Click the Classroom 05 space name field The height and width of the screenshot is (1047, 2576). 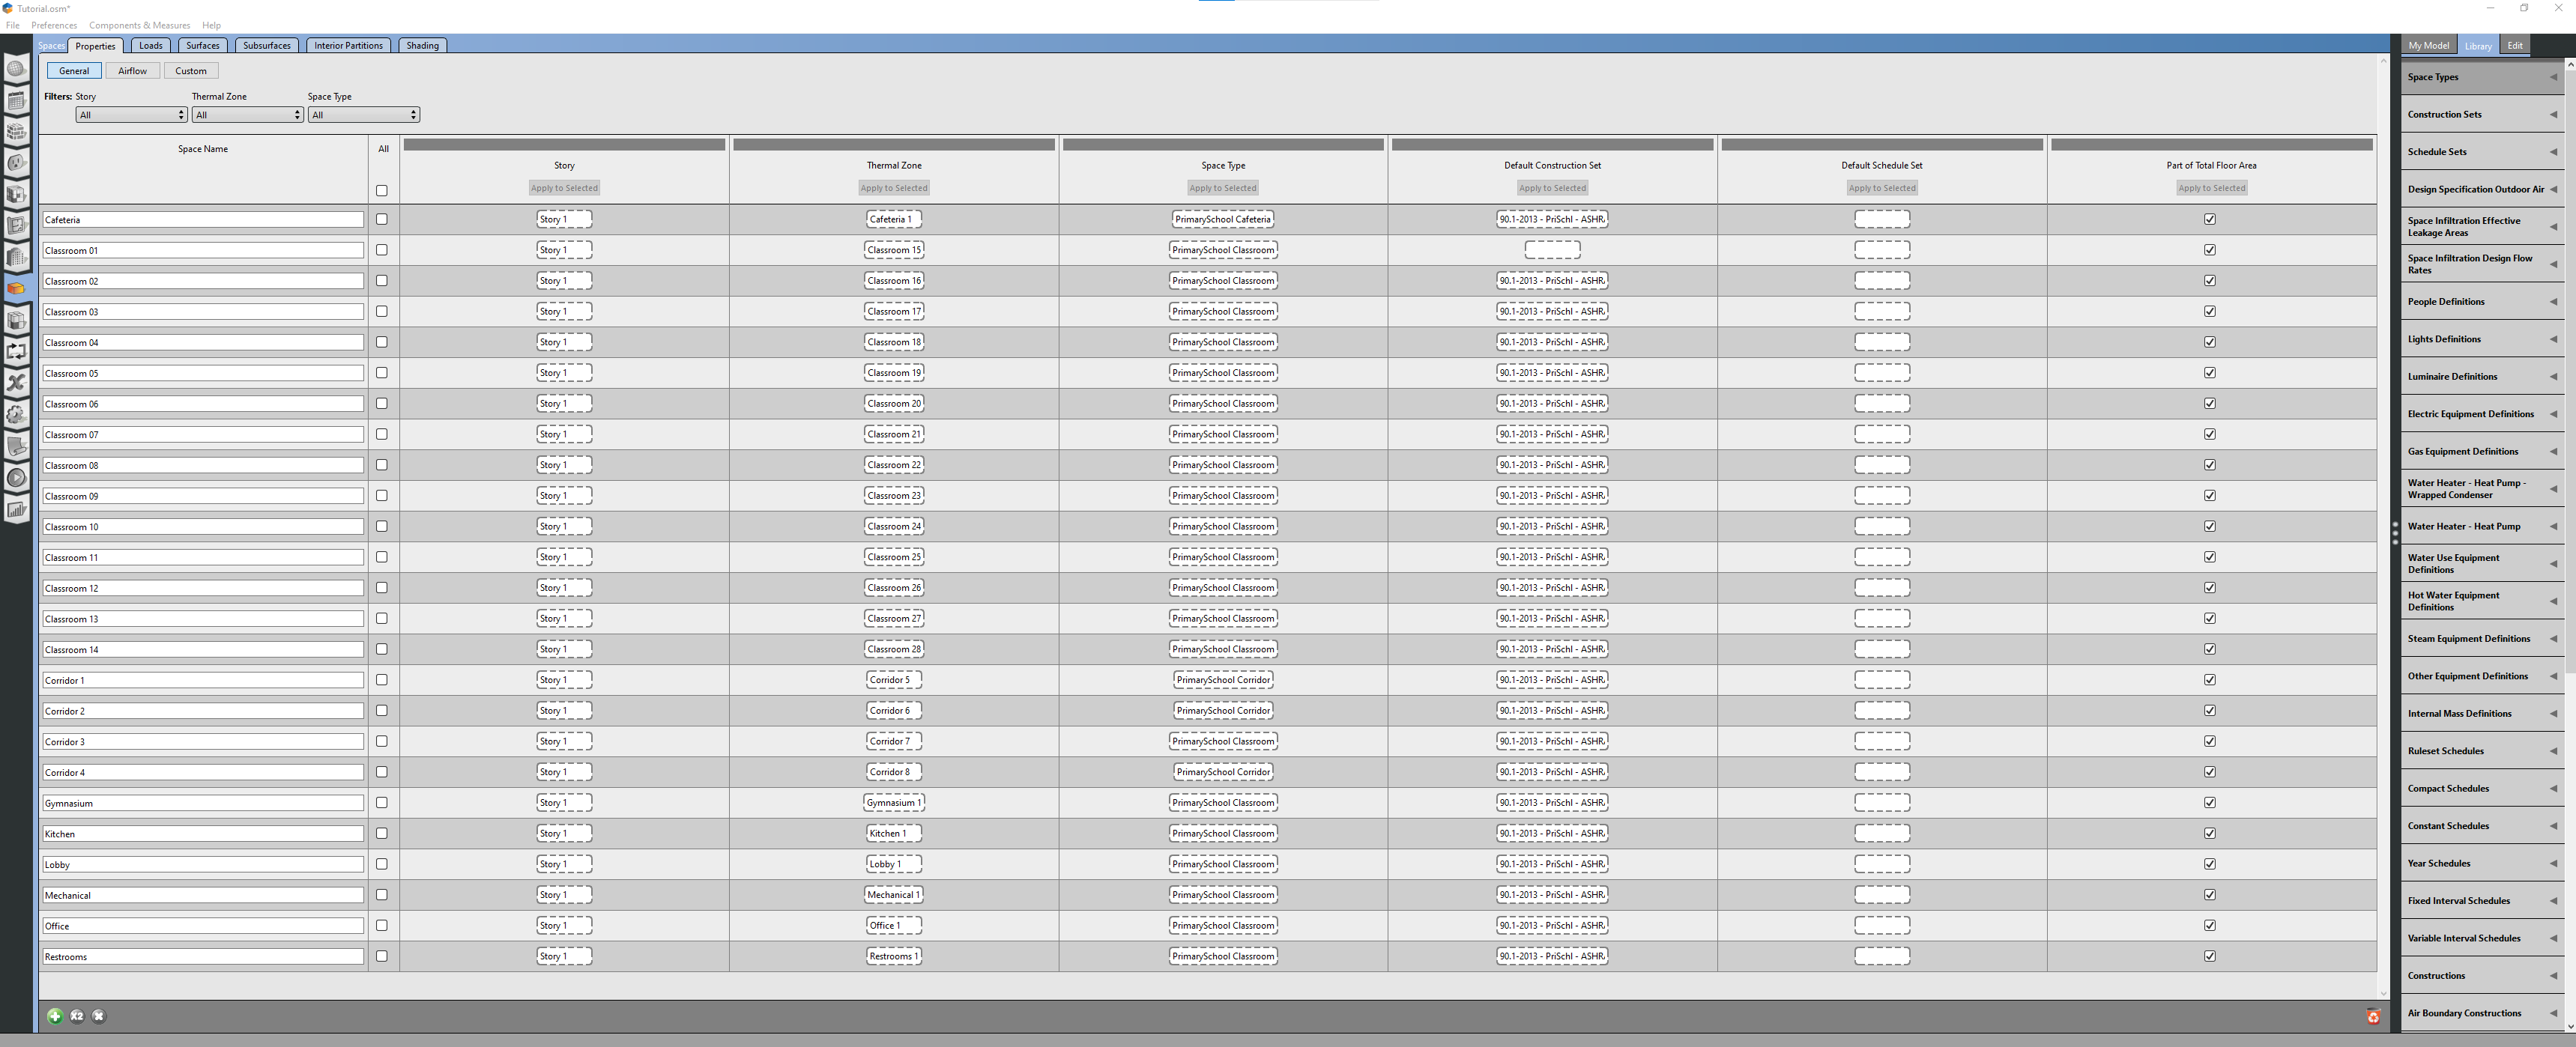(x=203, y=373)
